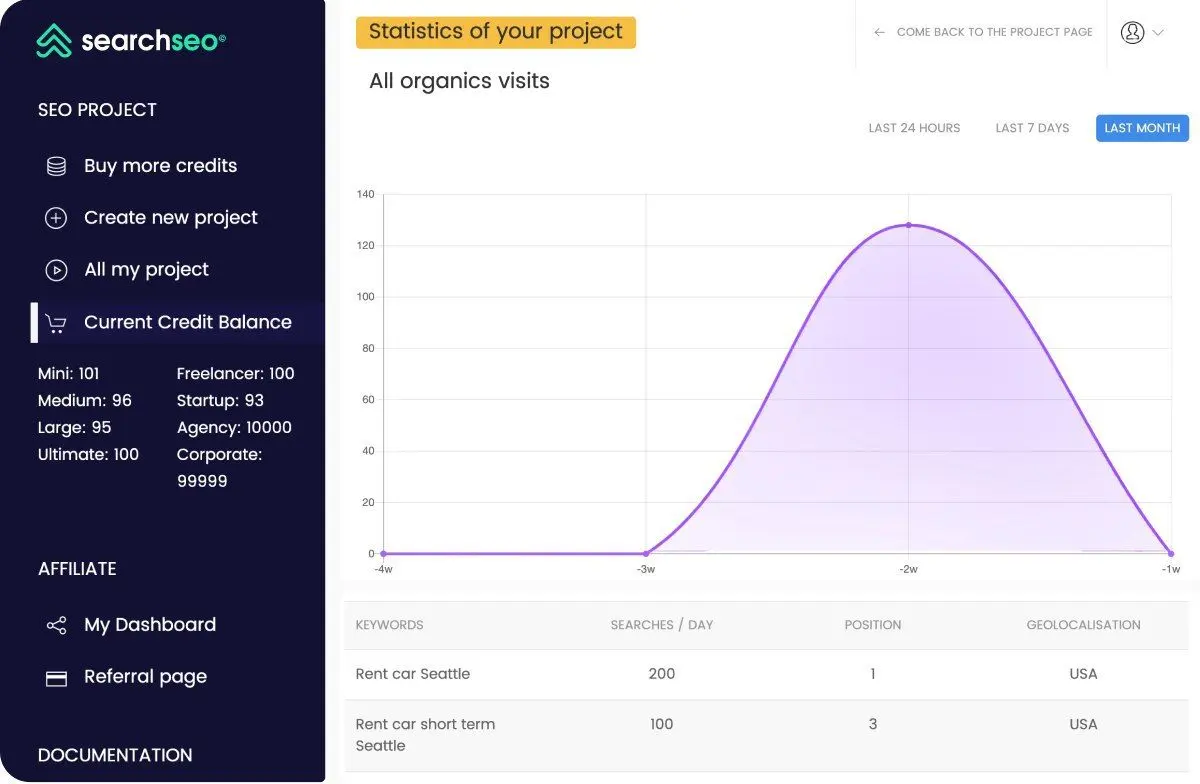Click the play icon beside All my project

pos(56,270)
